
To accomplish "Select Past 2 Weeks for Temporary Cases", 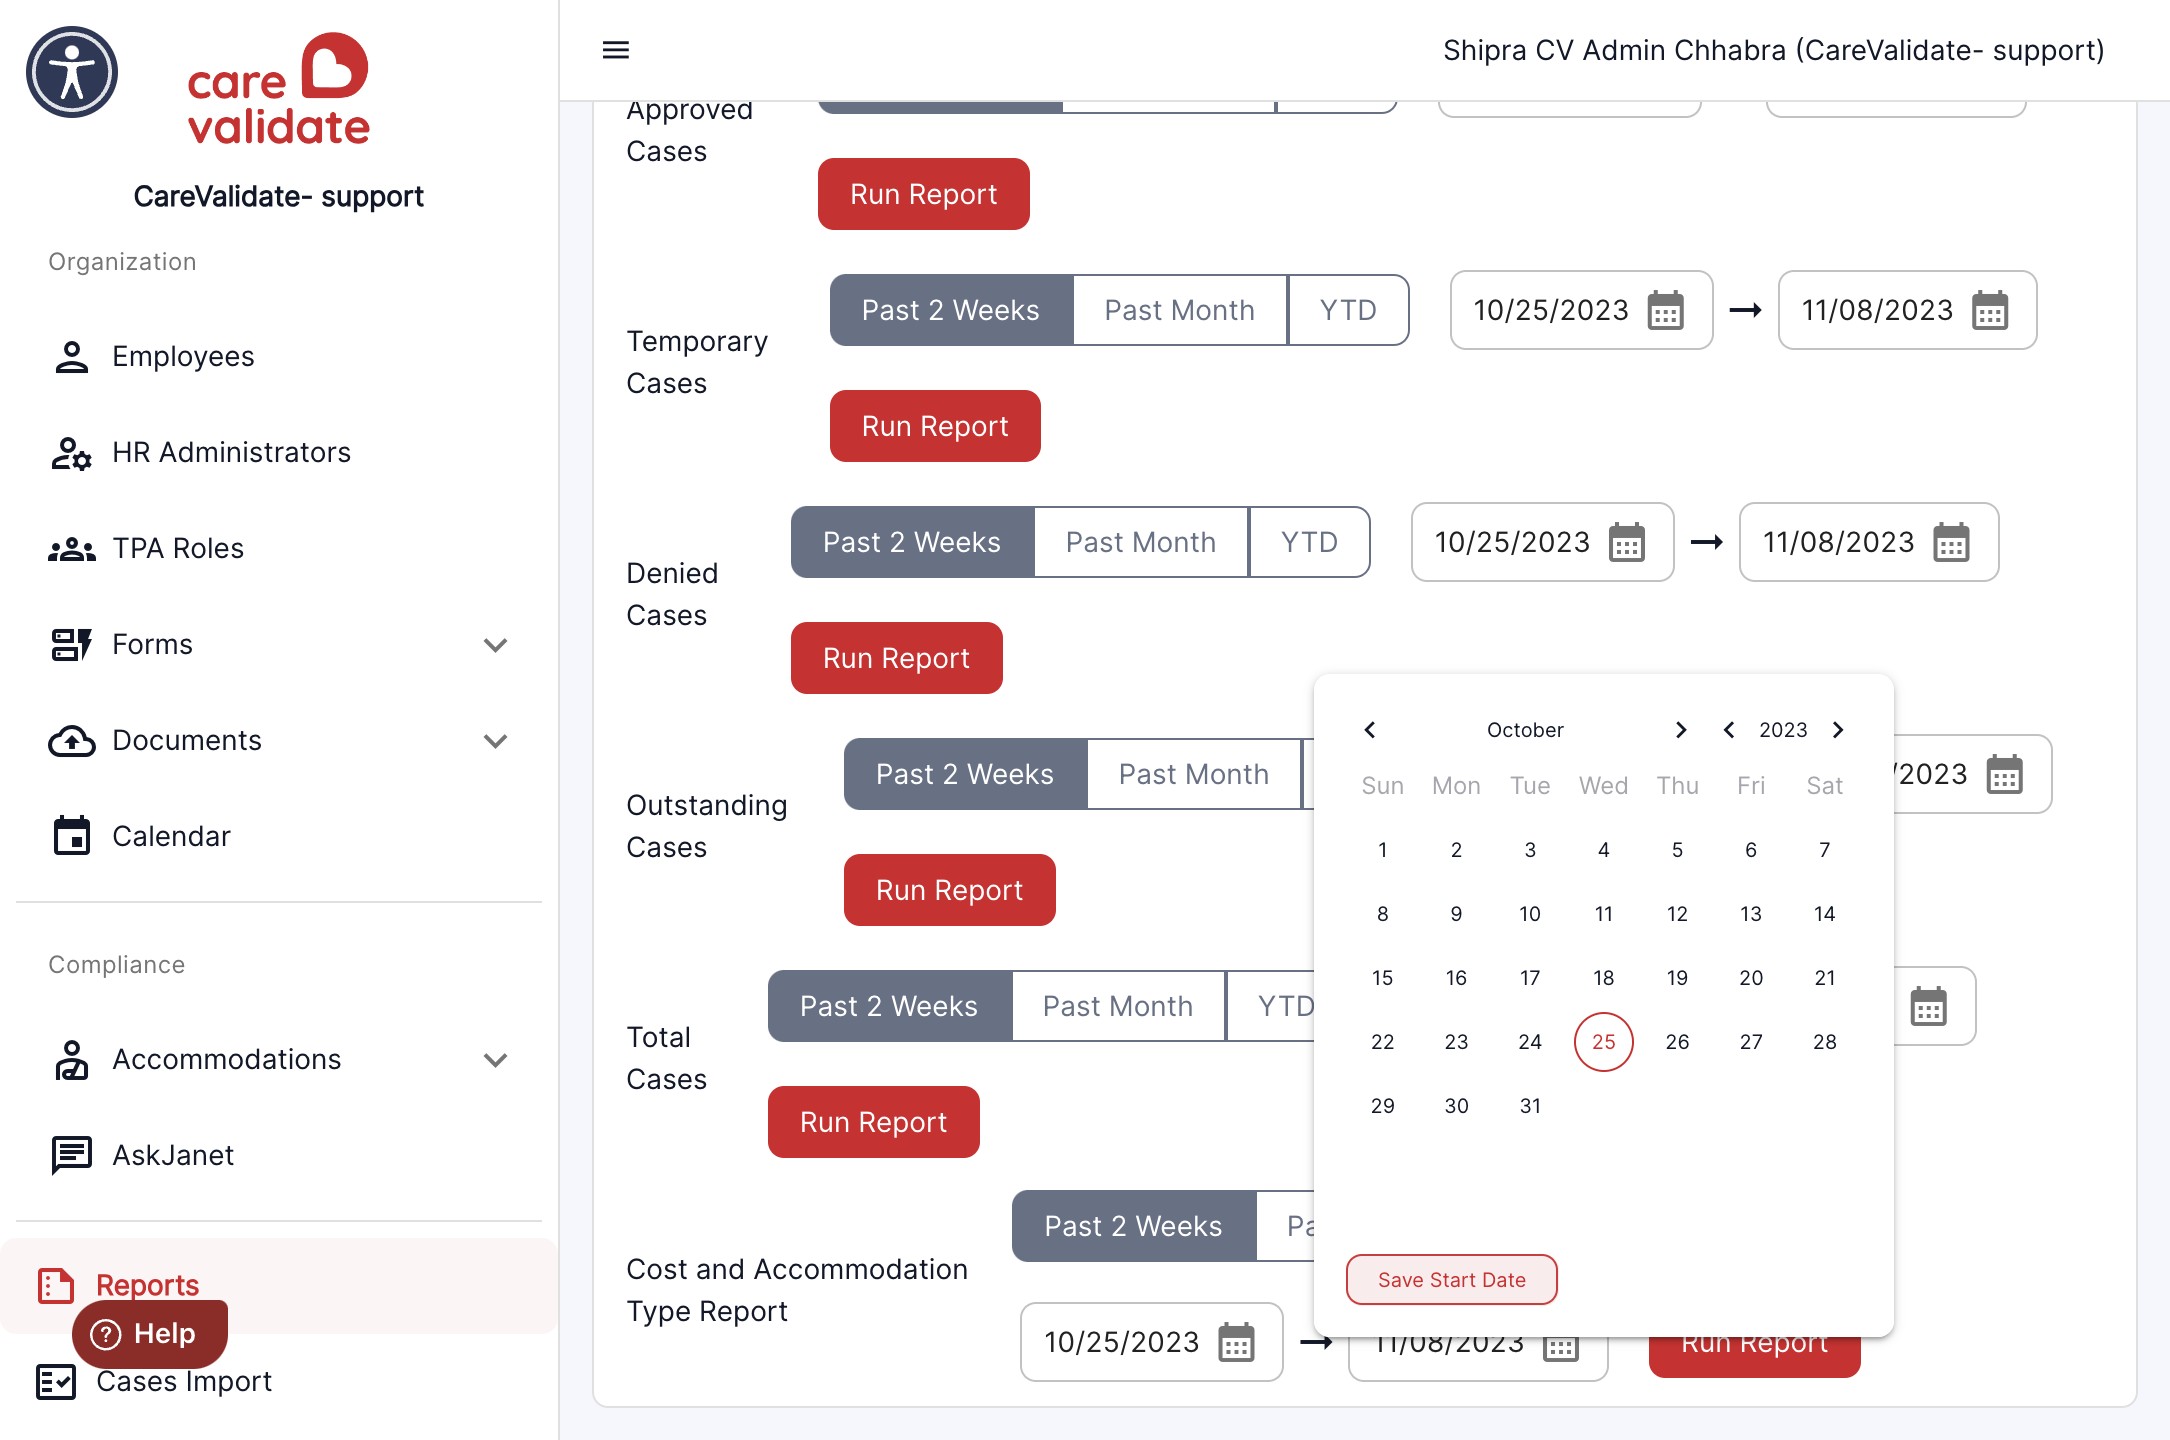I will tap(951, 311).
